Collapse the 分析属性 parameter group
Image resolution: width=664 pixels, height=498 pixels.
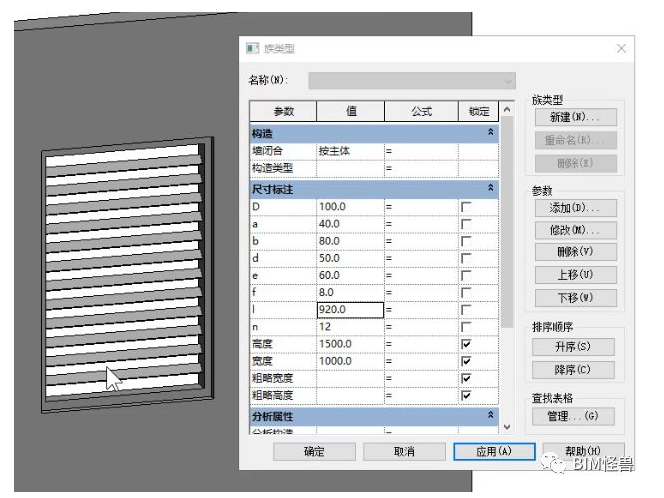tap(490, 415)
